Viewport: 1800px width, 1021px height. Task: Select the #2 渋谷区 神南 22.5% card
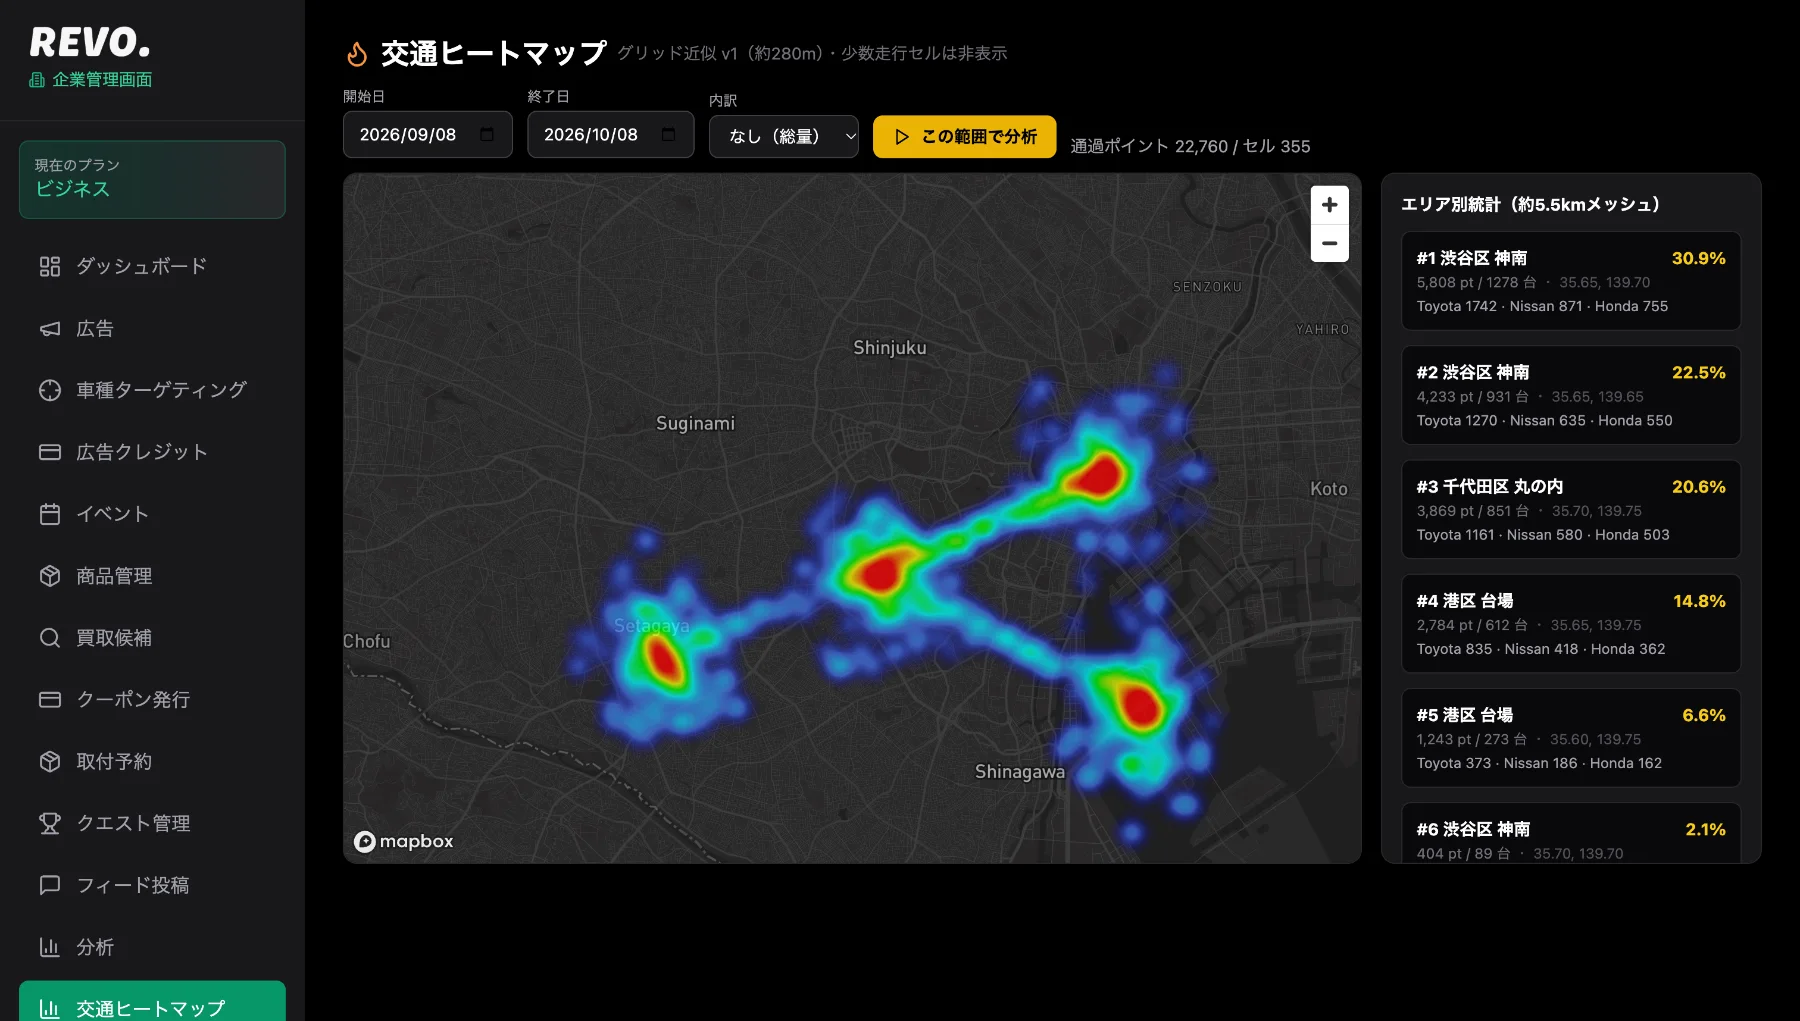(1570, 395)
